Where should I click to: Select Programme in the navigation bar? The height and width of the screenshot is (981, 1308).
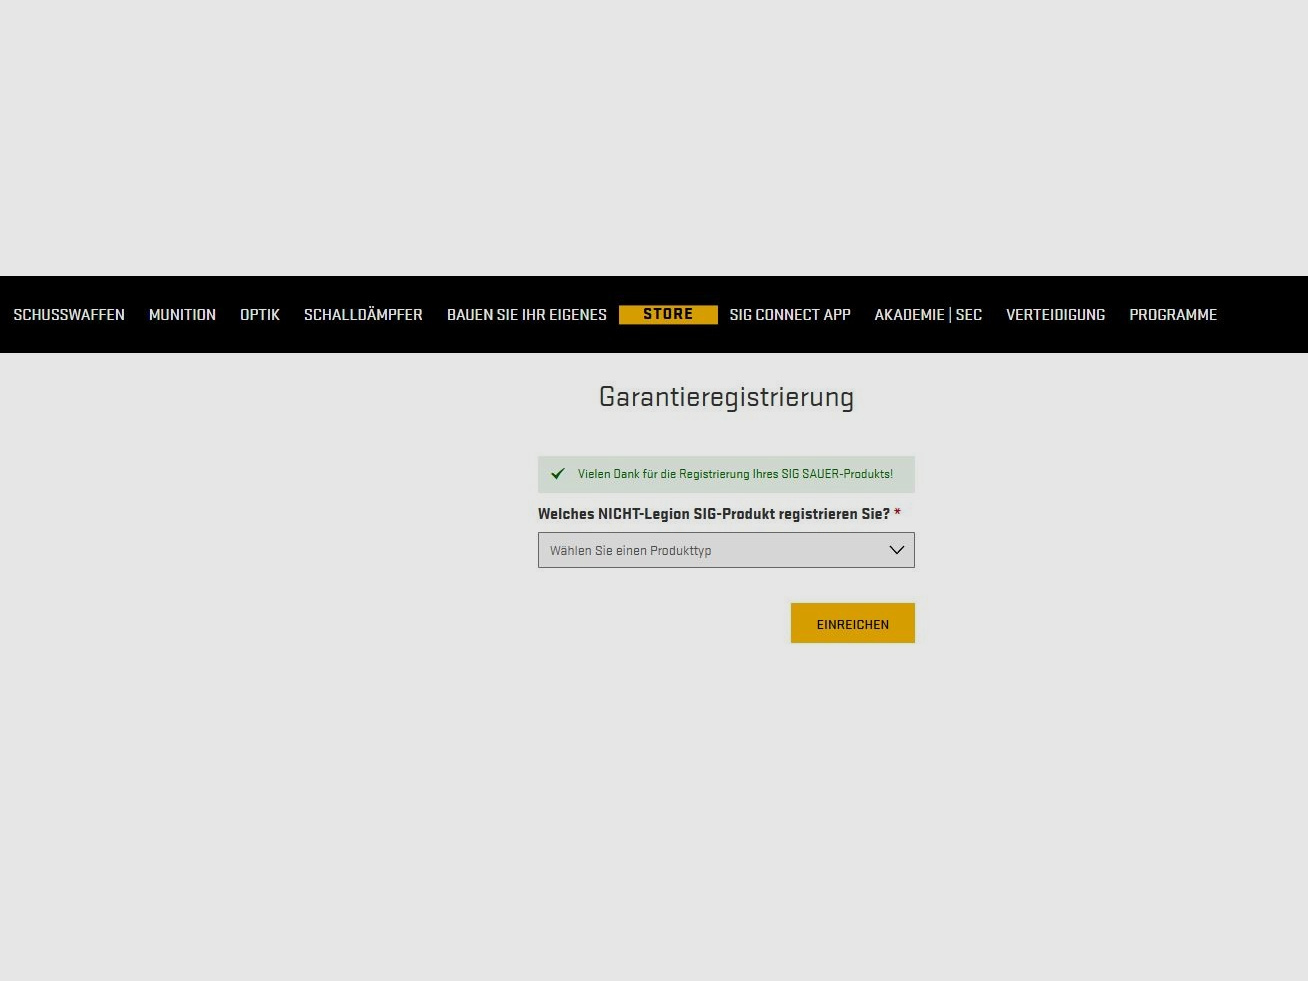click(1173, 315)
